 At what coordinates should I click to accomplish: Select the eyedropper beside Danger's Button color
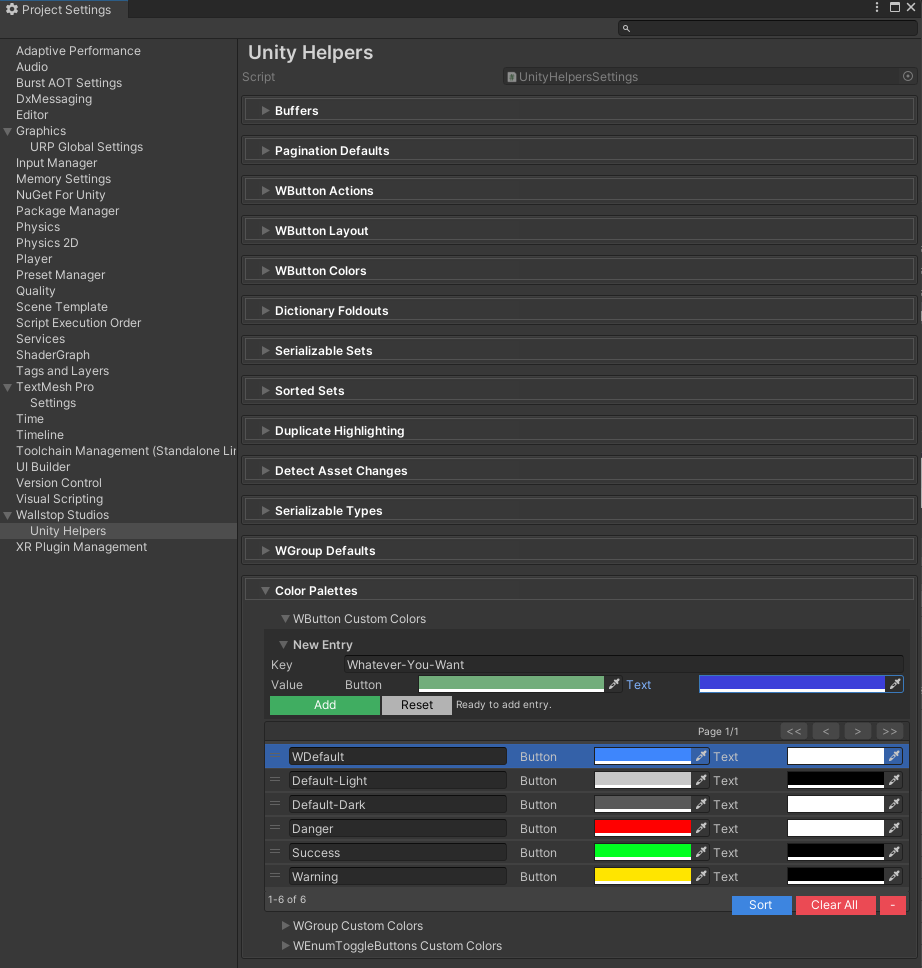pyautogui.click(x=701, y=828)
